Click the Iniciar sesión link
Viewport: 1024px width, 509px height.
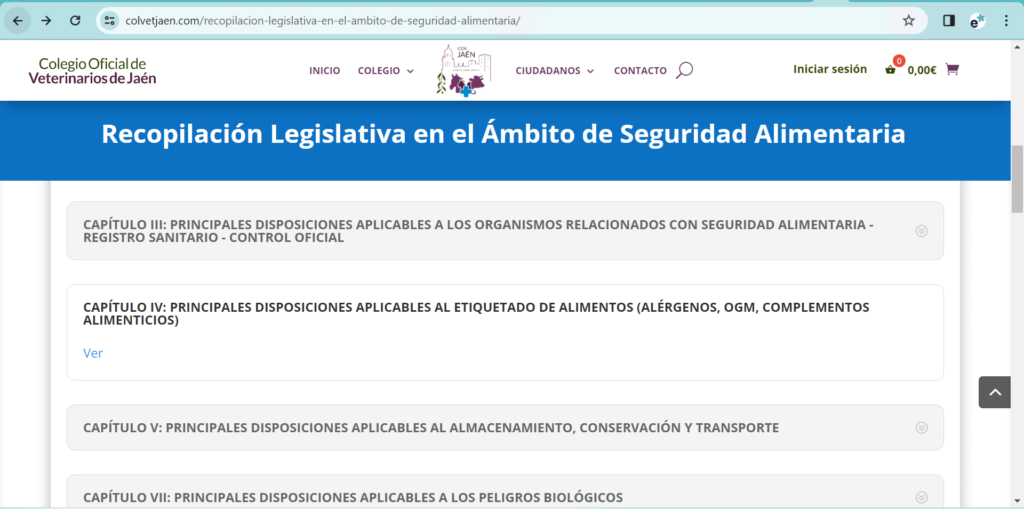click(829, 69)
